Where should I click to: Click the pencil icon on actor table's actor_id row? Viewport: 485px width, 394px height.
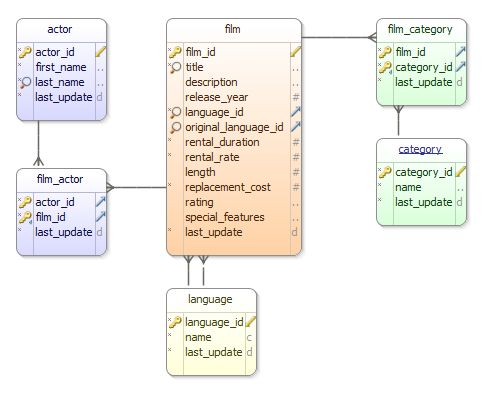(101, 52)
